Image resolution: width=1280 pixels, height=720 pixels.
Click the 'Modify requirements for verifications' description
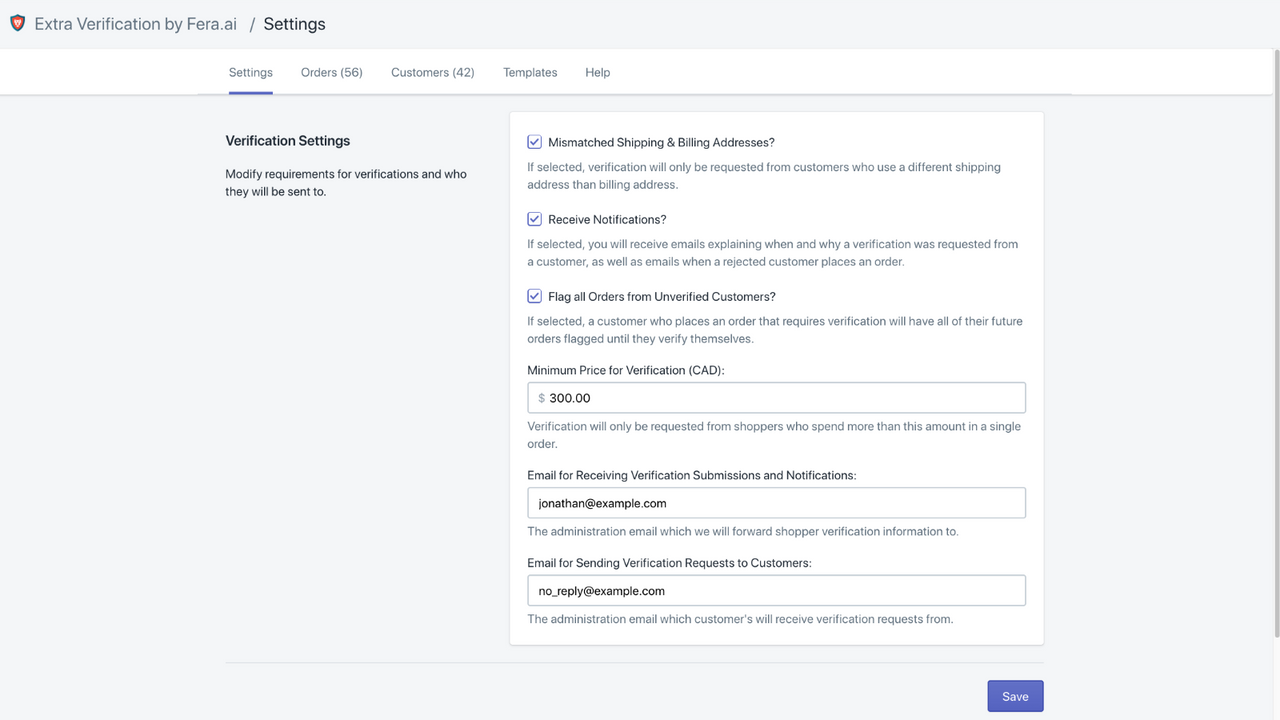[346, 182]
